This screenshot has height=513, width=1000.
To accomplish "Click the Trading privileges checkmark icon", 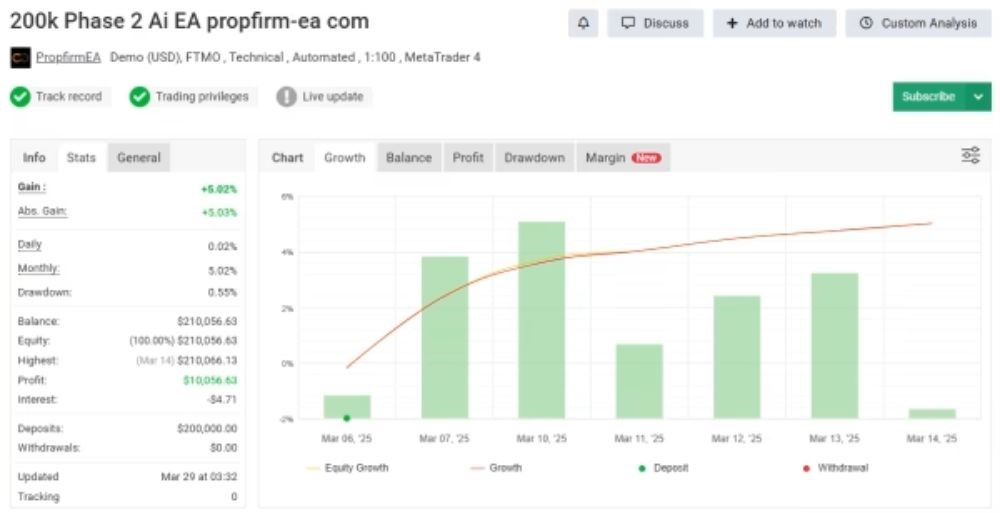I will [140, 97].
